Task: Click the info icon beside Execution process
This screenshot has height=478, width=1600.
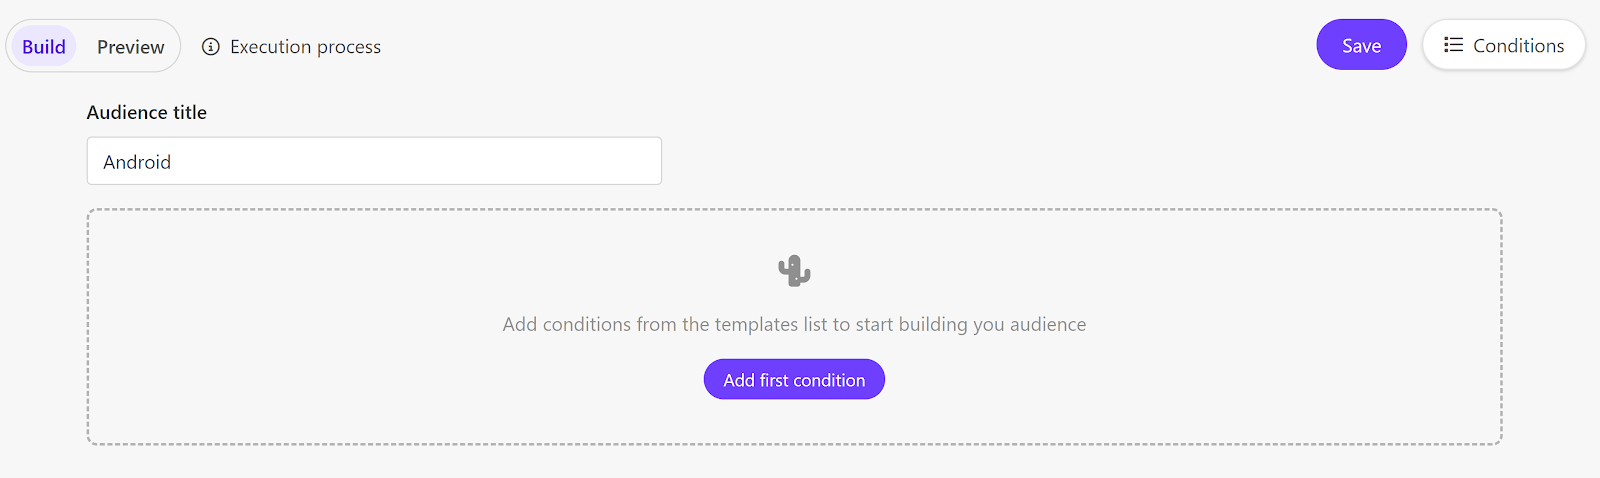Action: point(211,47)
